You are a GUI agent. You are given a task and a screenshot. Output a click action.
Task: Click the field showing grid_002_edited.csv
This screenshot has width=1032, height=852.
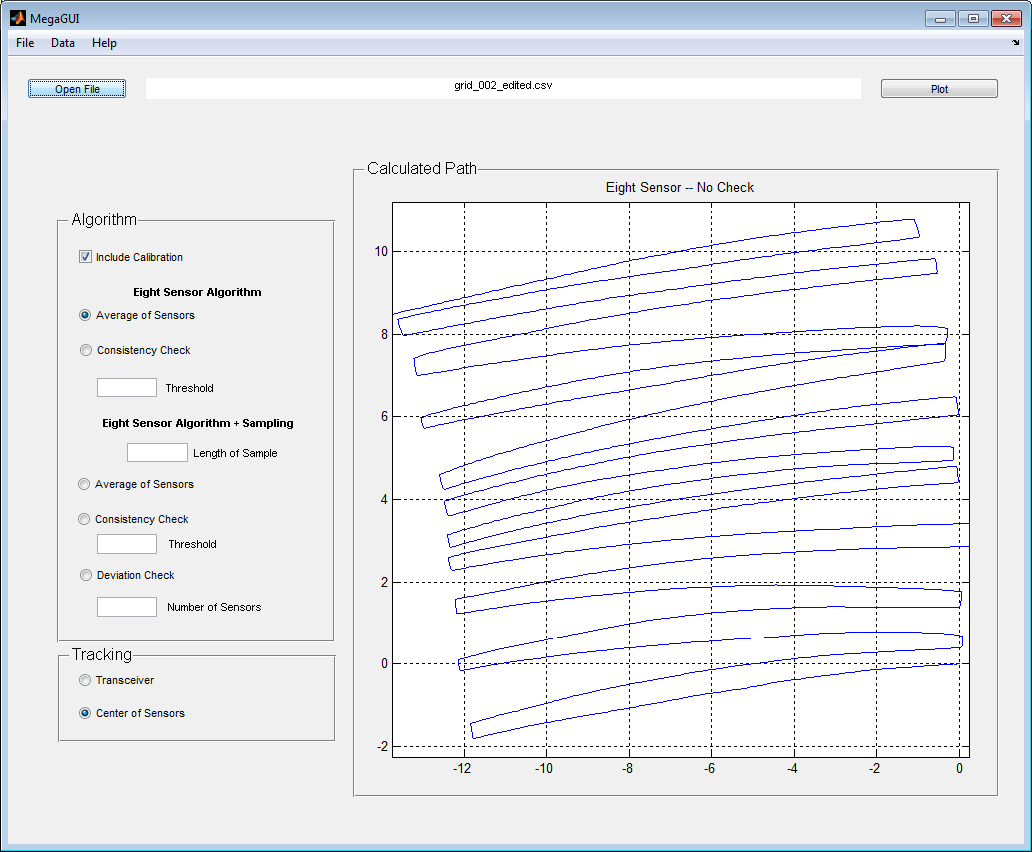click(x=503, y=88)
